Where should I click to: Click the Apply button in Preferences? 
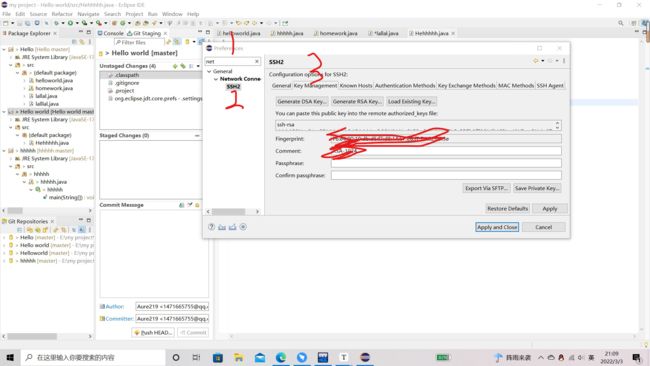tap(550, 208)
